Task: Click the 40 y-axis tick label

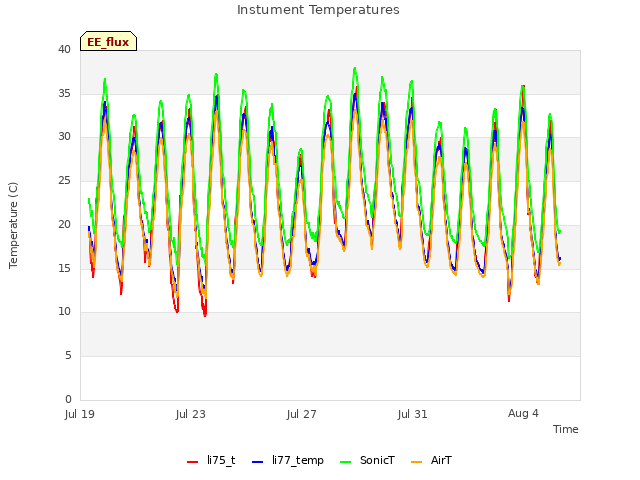Action: [64, 49]
